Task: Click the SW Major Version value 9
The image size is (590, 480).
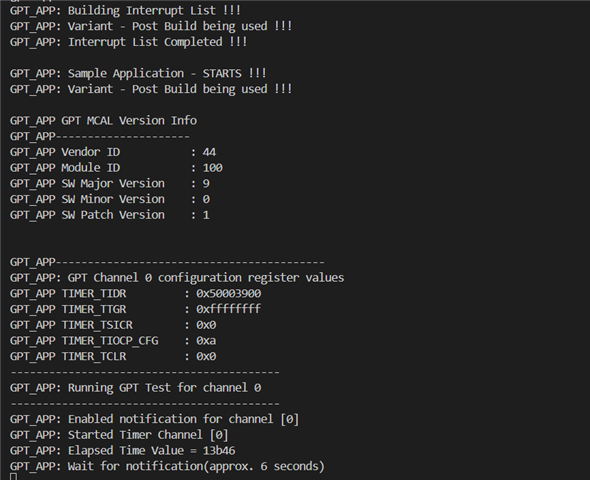Action: pos(206,184)
